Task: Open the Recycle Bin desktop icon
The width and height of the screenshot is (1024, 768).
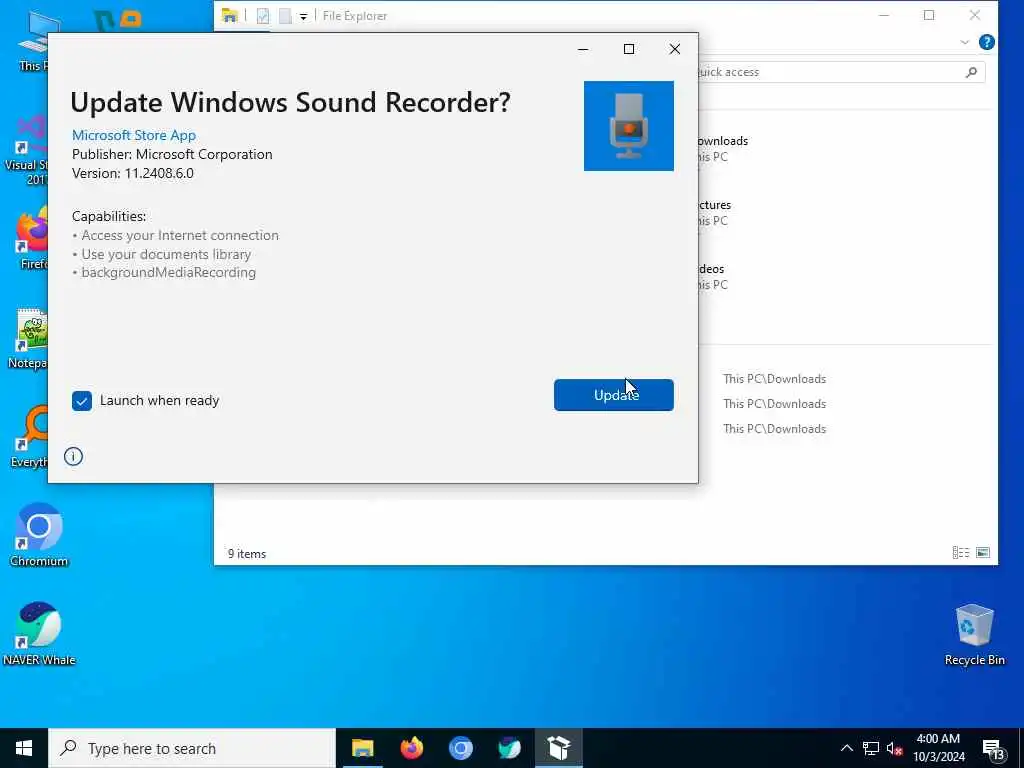Action: coord(974,635)
